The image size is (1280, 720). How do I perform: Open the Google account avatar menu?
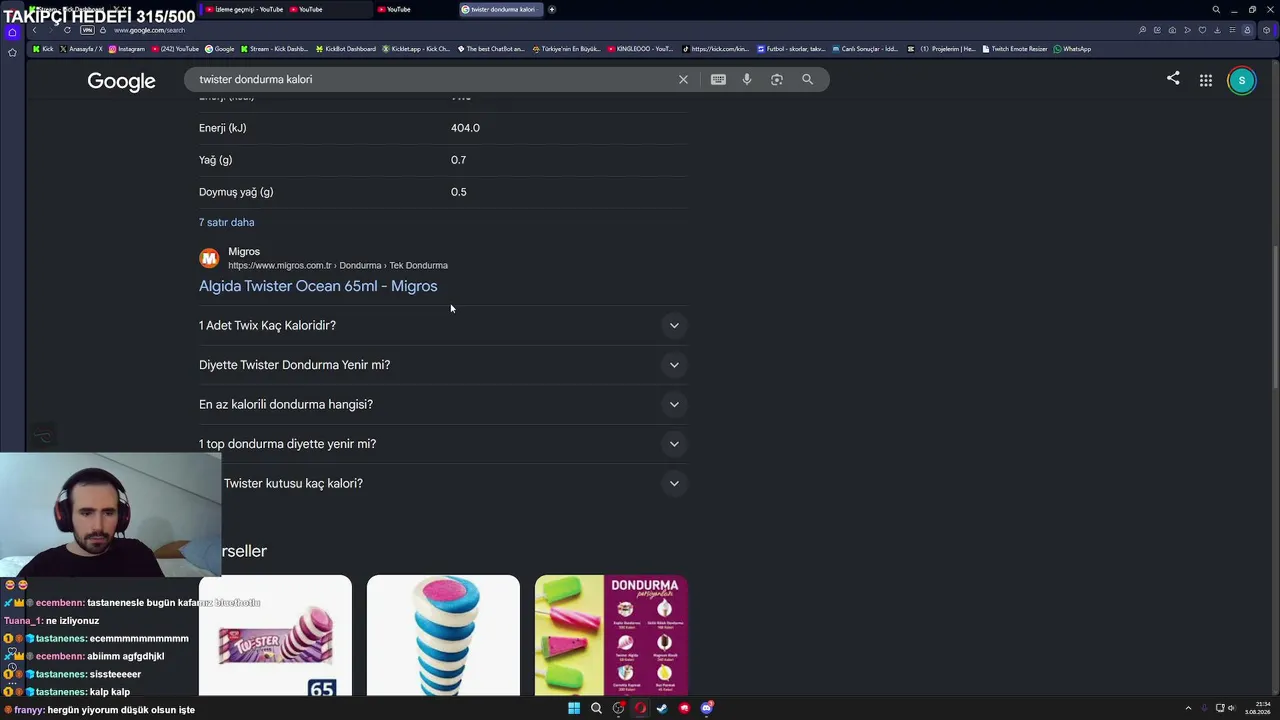(1242, 81)
